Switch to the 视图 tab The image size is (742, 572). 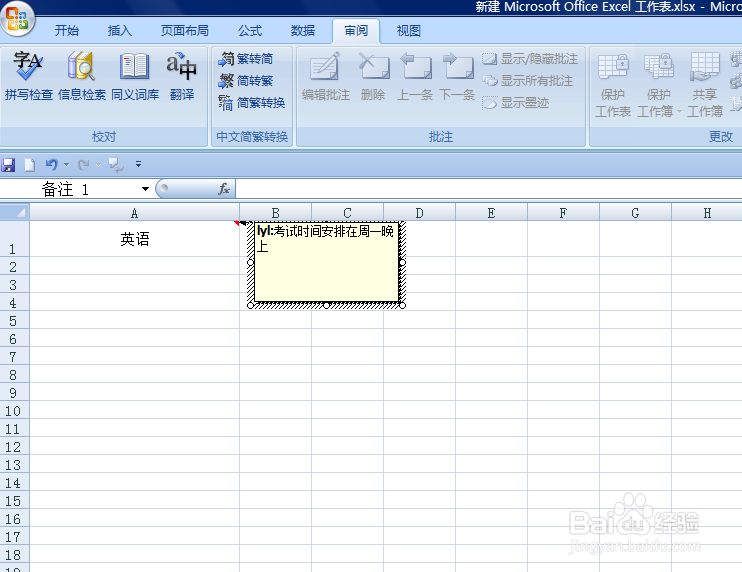tap(409, 31)
